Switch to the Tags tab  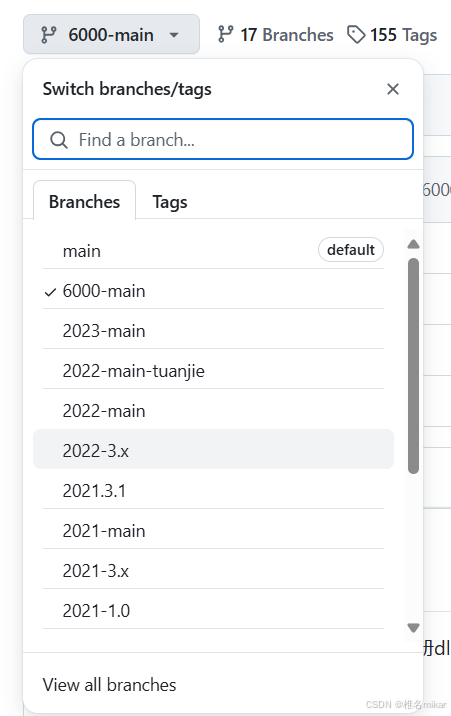[x=170, y=202]
